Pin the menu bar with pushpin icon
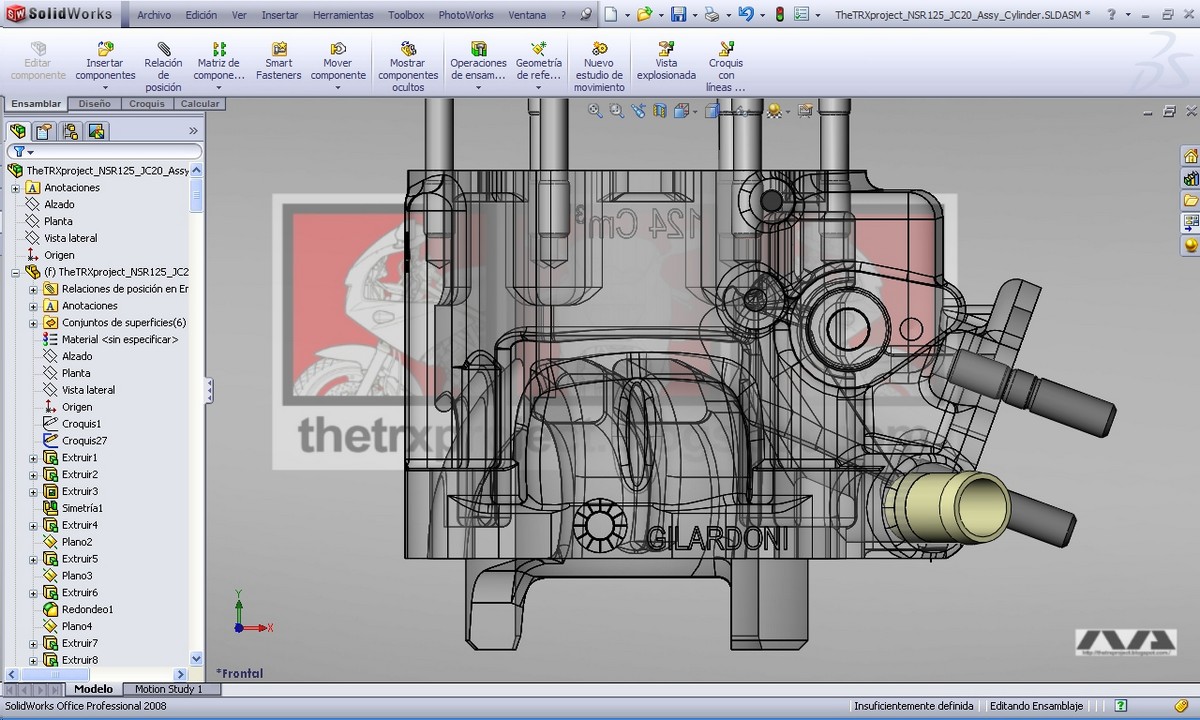Viewport: 1200px width, 720px height. point(586,15)
